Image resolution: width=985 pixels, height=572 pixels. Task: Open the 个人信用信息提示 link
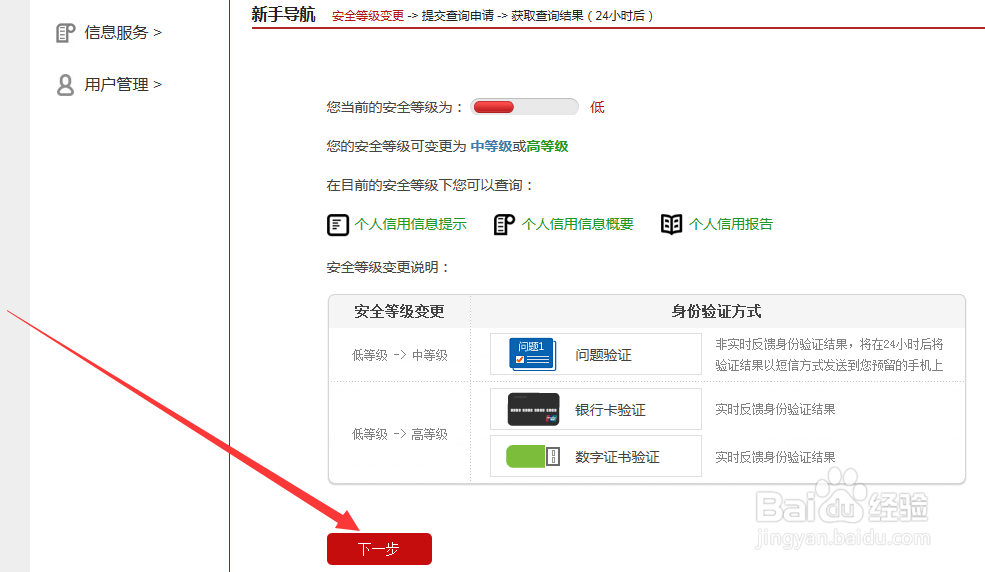(x=410, y=224)
